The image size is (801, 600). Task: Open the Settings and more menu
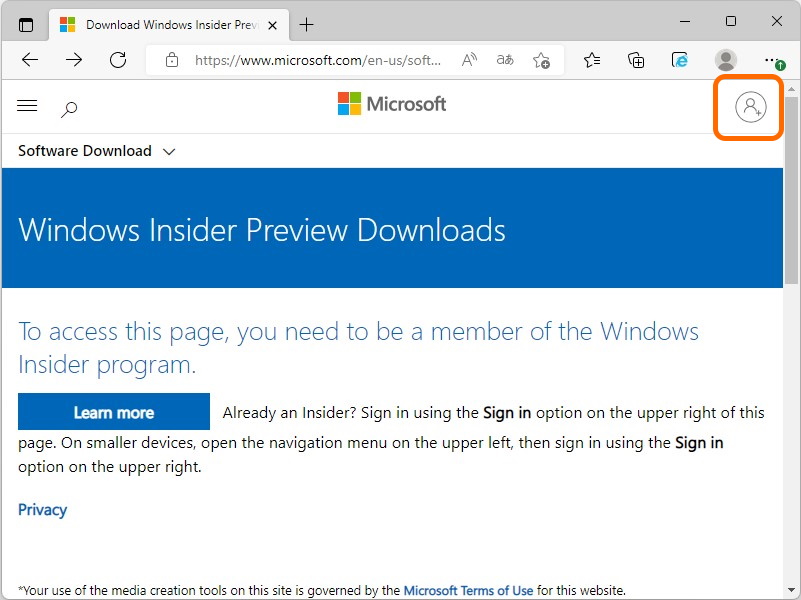tap(772, 60)
